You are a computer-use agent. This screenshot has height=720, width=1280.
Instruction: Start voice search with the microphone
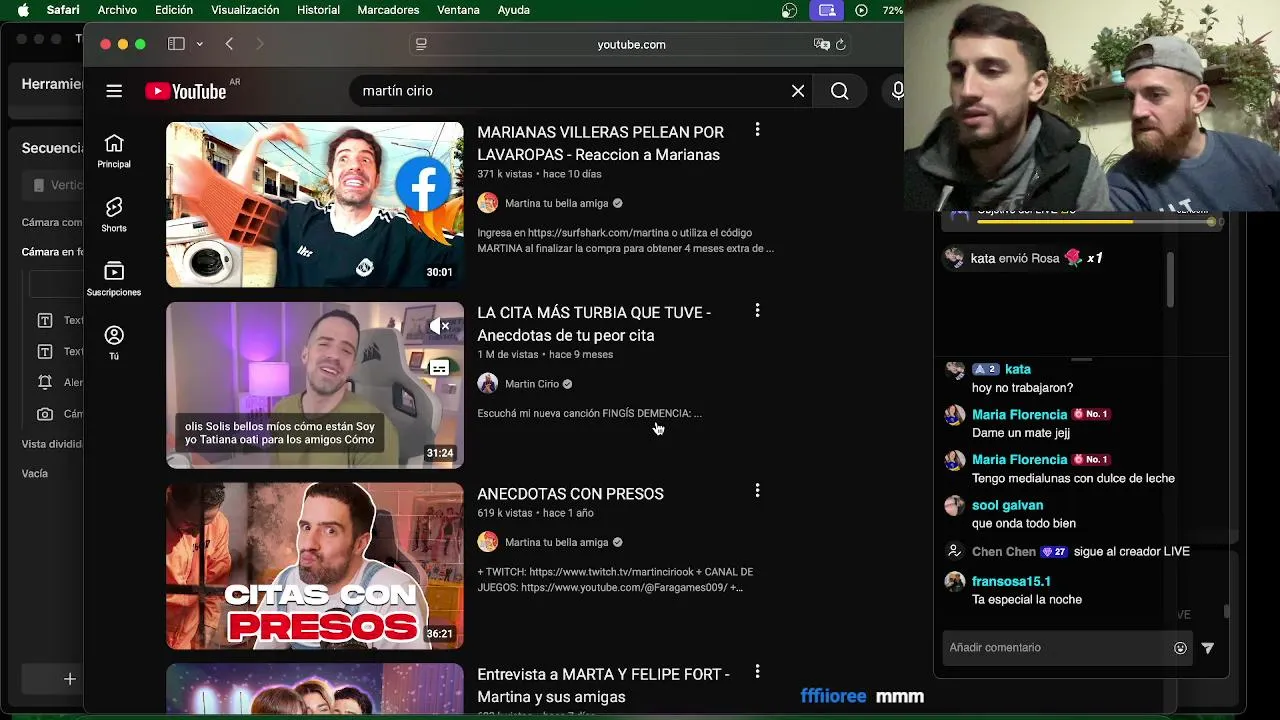click(x=897, y=91)
